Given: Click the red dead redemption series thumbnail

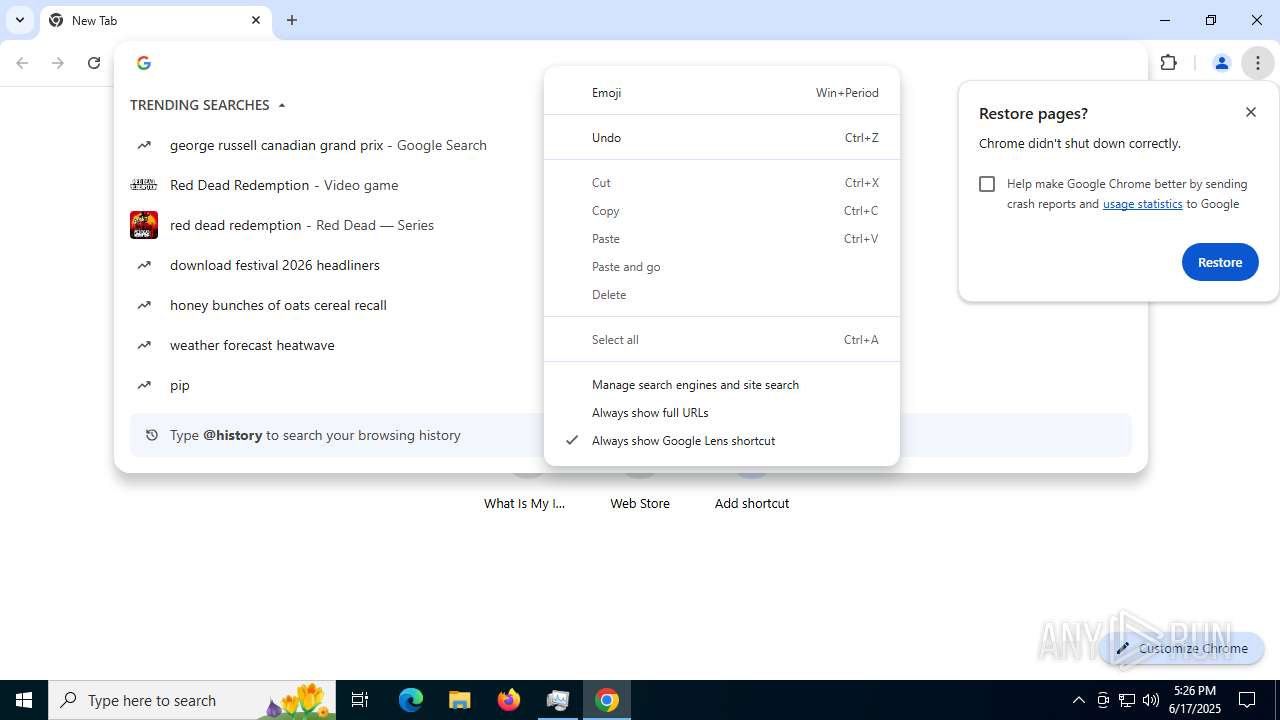Looking at the screenshot, I should [x=144, y=225].
